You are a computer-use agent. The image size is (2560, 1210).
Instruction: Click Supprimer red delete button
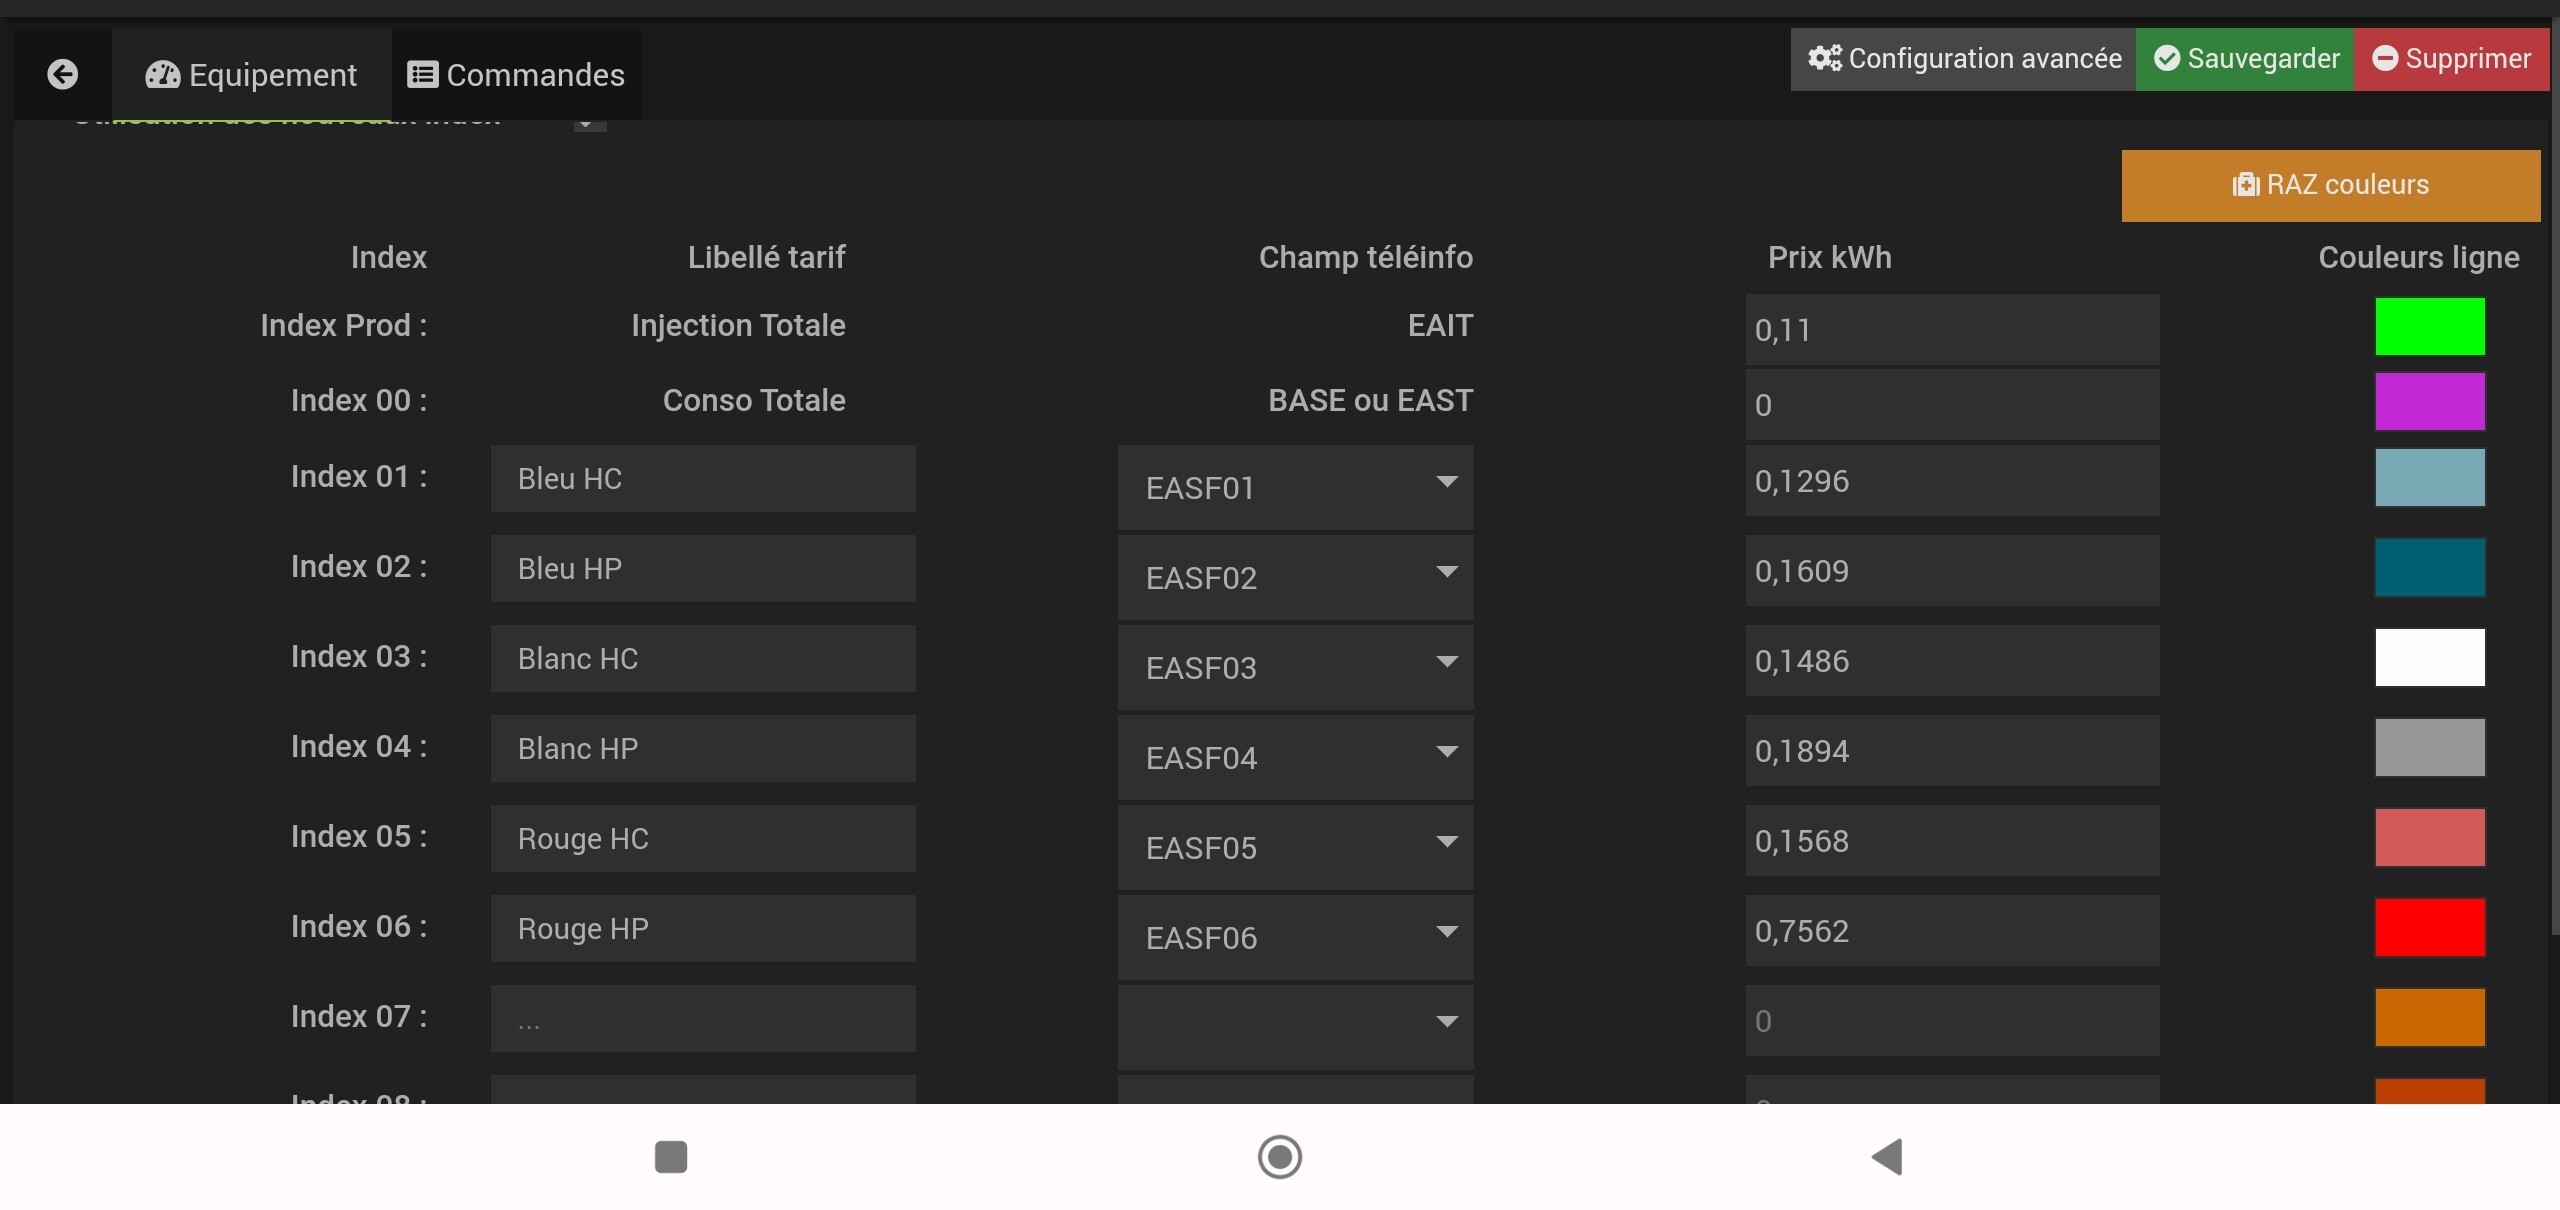2451,59
